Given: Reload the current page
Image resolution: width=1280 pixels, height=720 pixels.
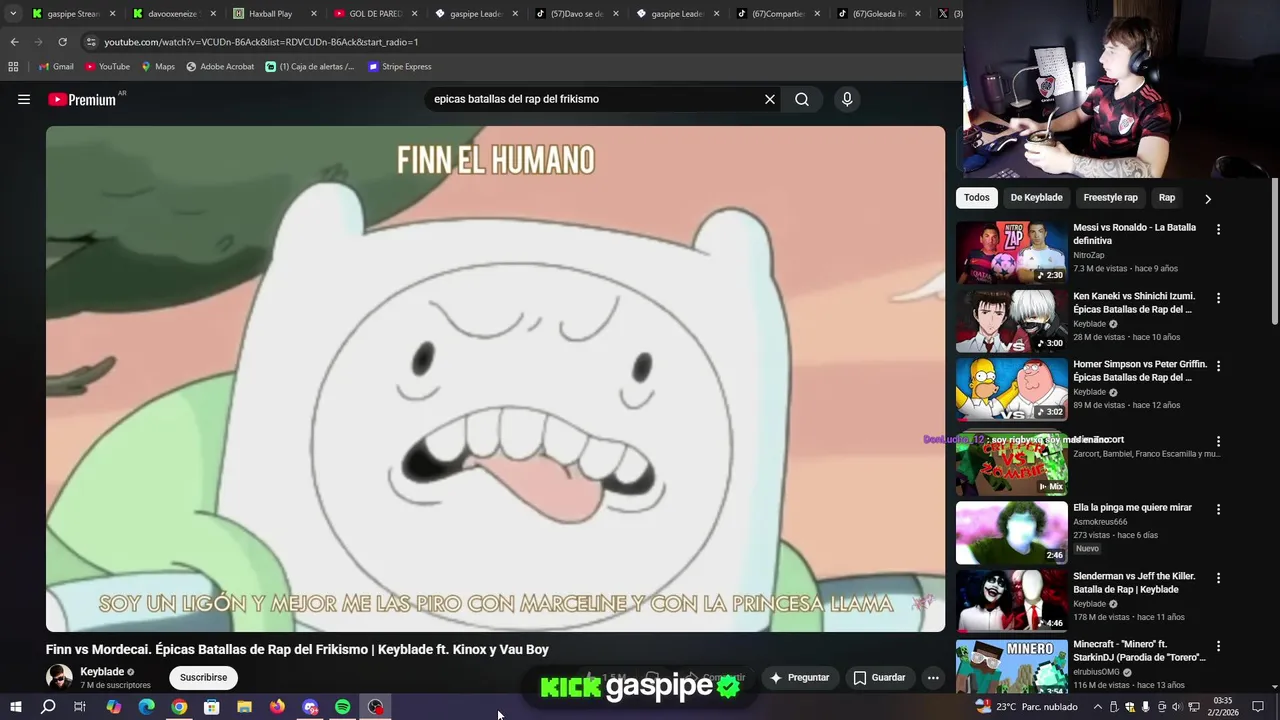Looking at the screenshot, I should click(62, 42).
